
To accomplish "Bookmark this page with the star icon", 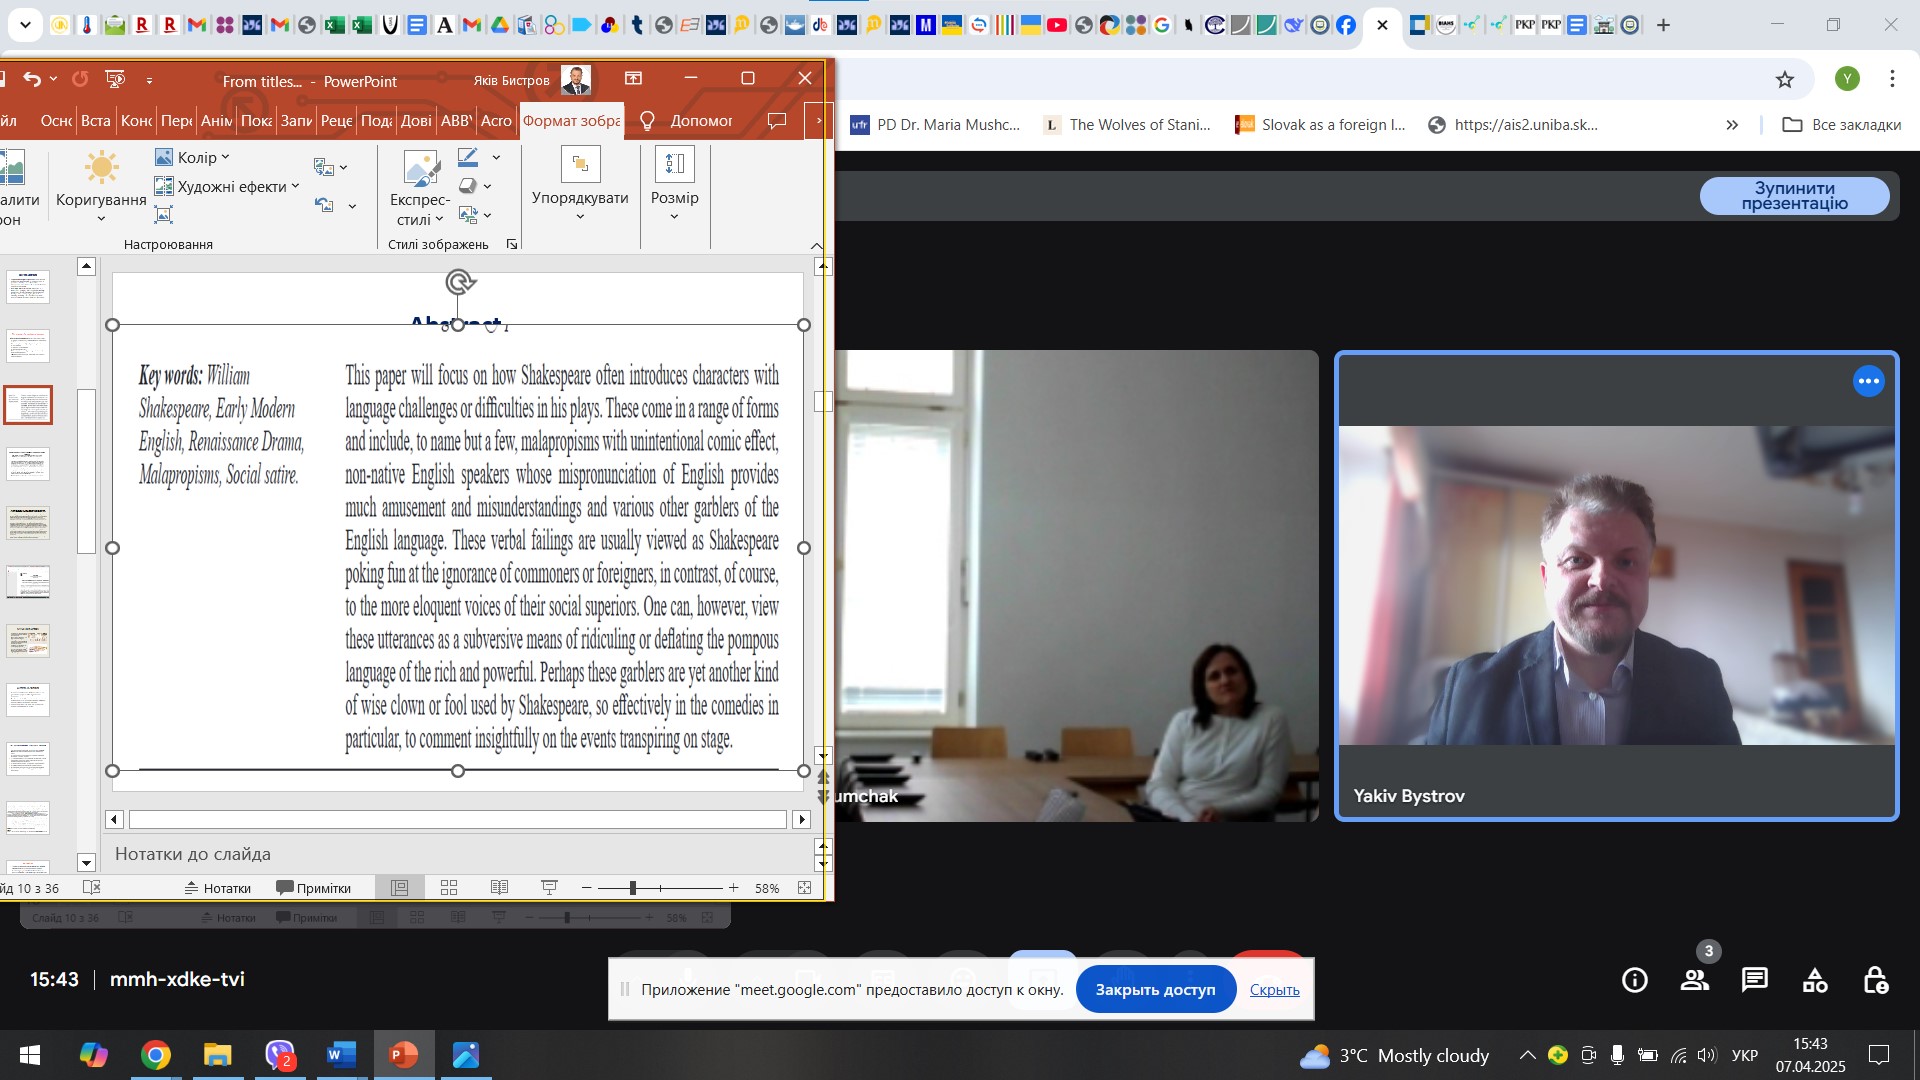I will (x=1785, y=79).
